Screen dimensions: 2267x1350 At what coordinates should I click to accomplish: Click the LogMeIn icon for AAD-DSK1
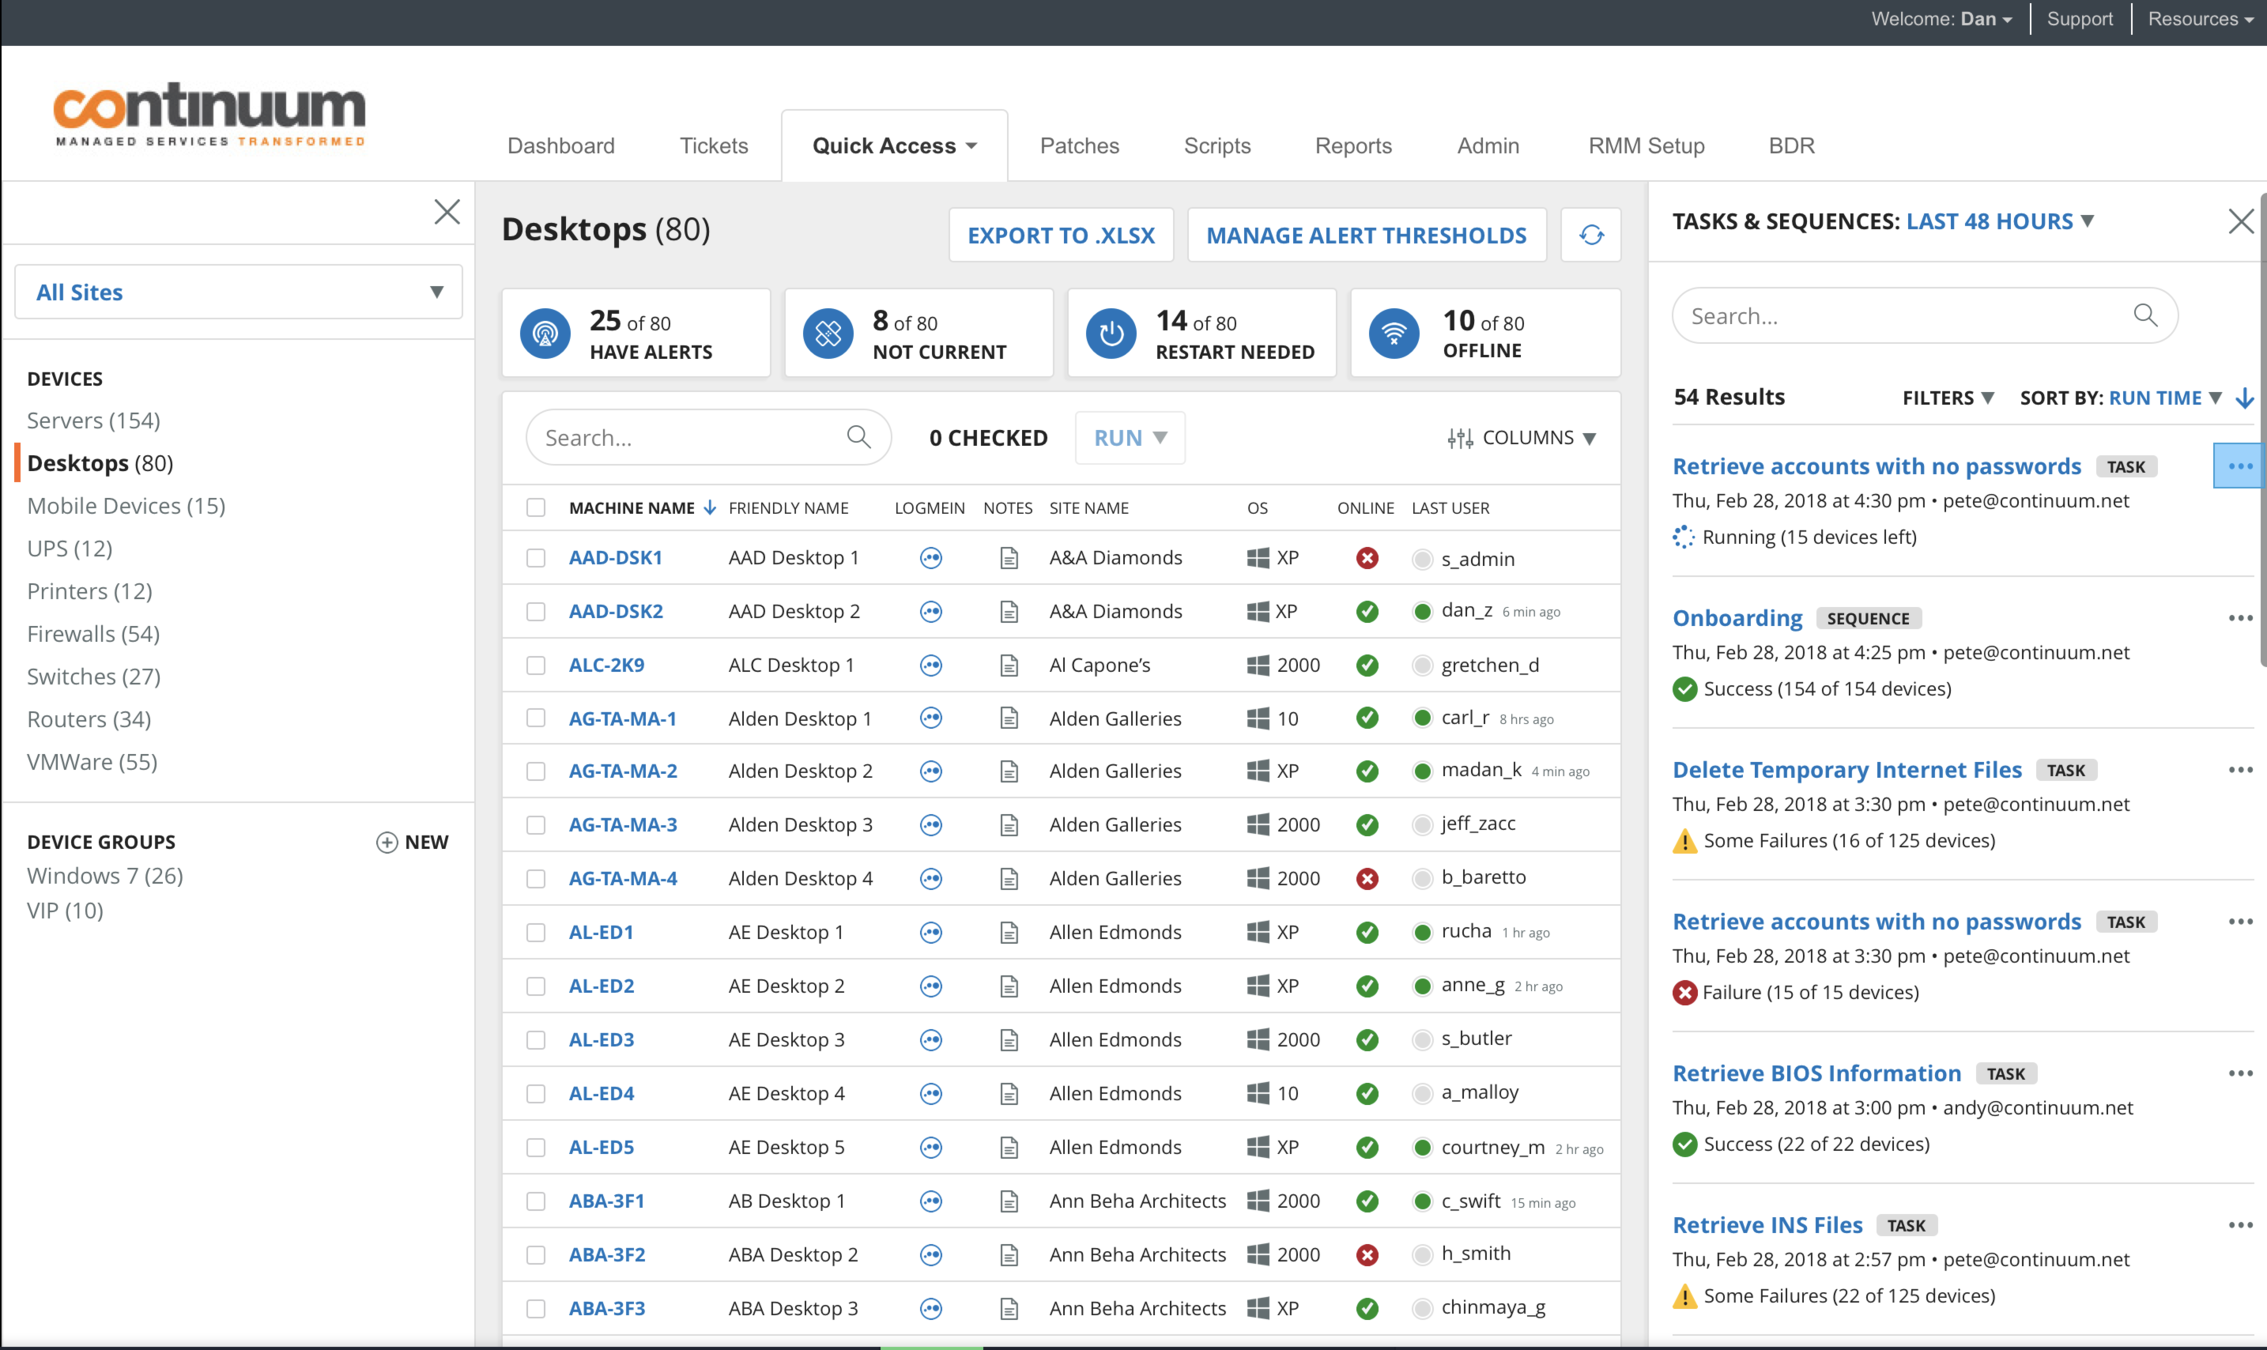(x=931, y=558)
